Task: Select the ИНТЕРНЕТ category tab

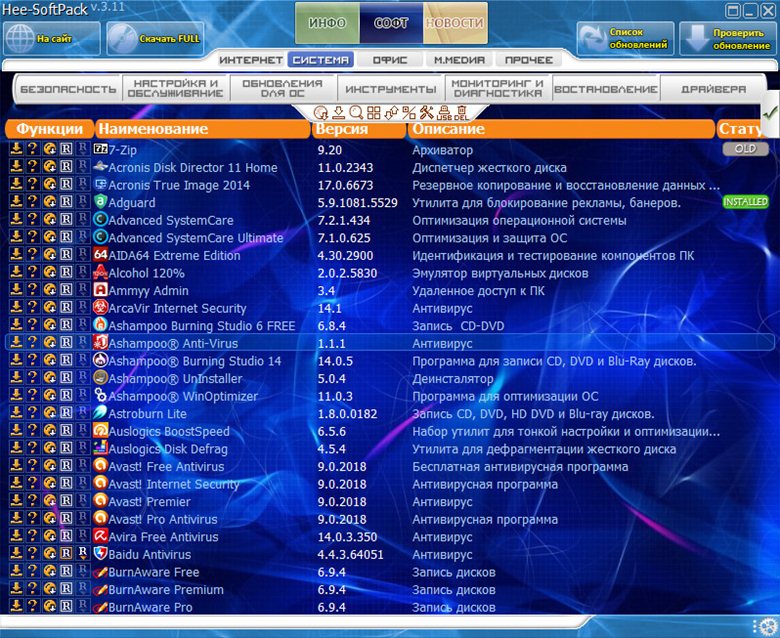Action: coord(251,60)
